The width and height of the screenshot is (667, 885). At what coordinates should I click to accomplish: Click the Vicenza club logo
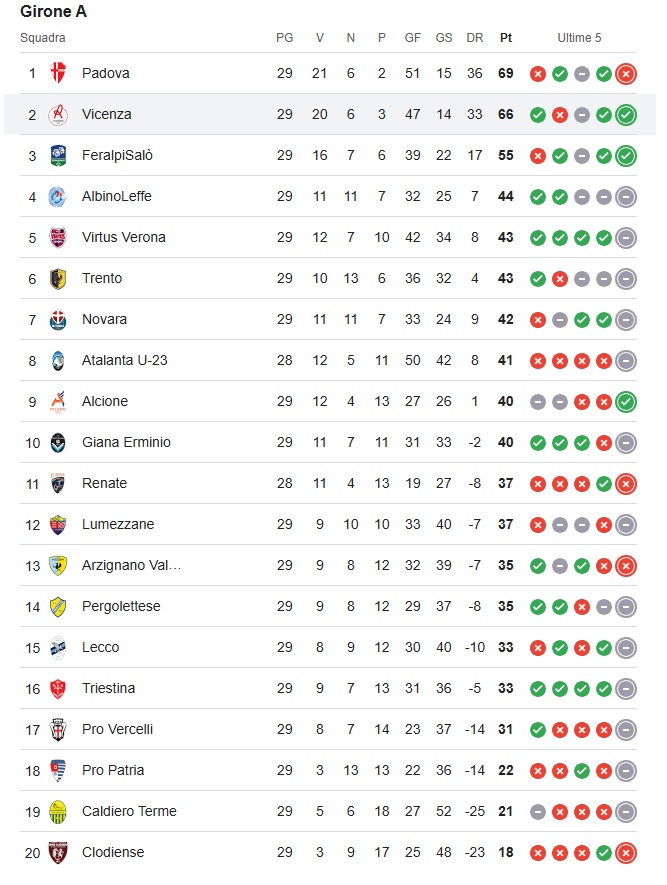pos(58,115)
